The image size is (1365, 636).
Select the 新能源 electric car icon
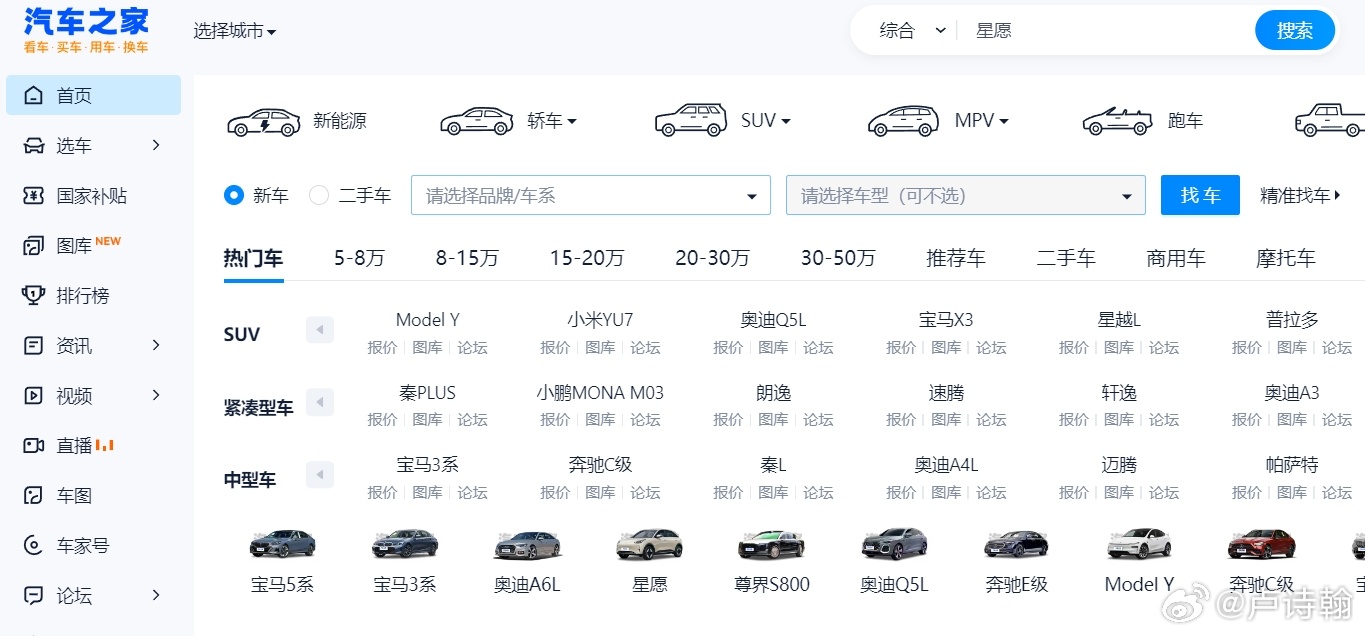coord(263,122)
